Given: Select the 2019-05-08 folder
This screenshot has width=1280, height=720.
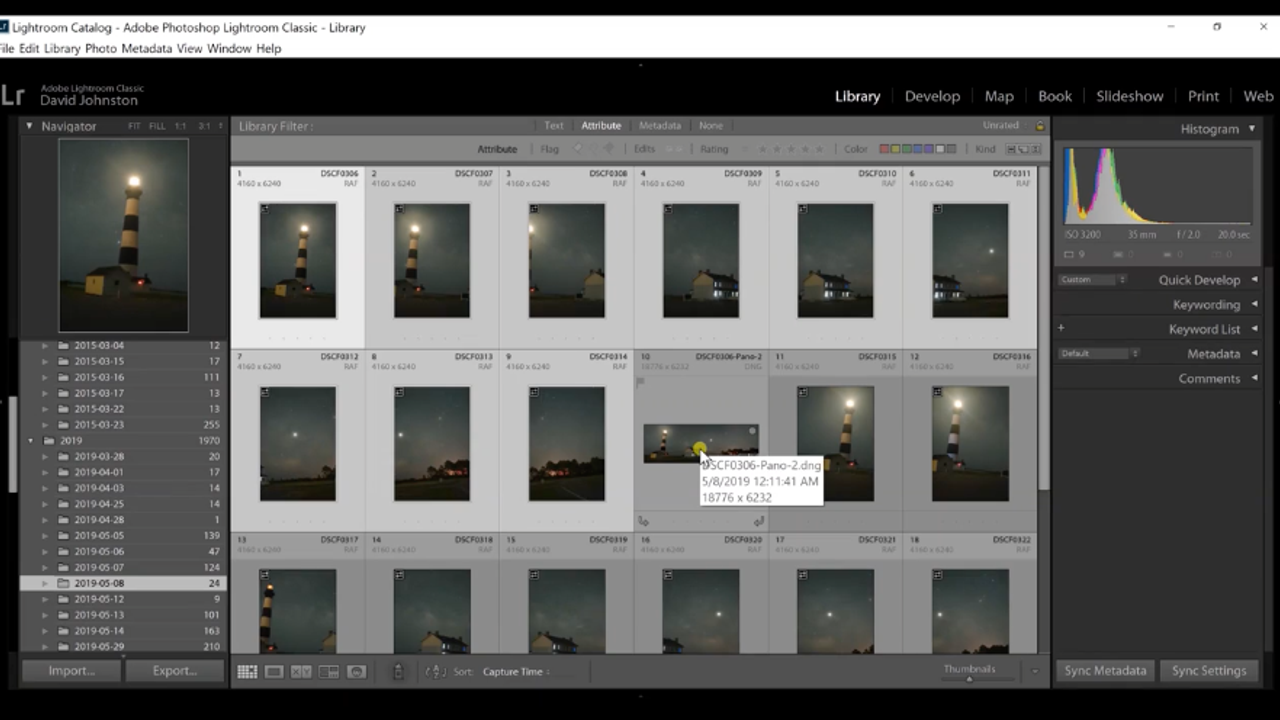Looking at the screenshot, I should tap(123, 583).
